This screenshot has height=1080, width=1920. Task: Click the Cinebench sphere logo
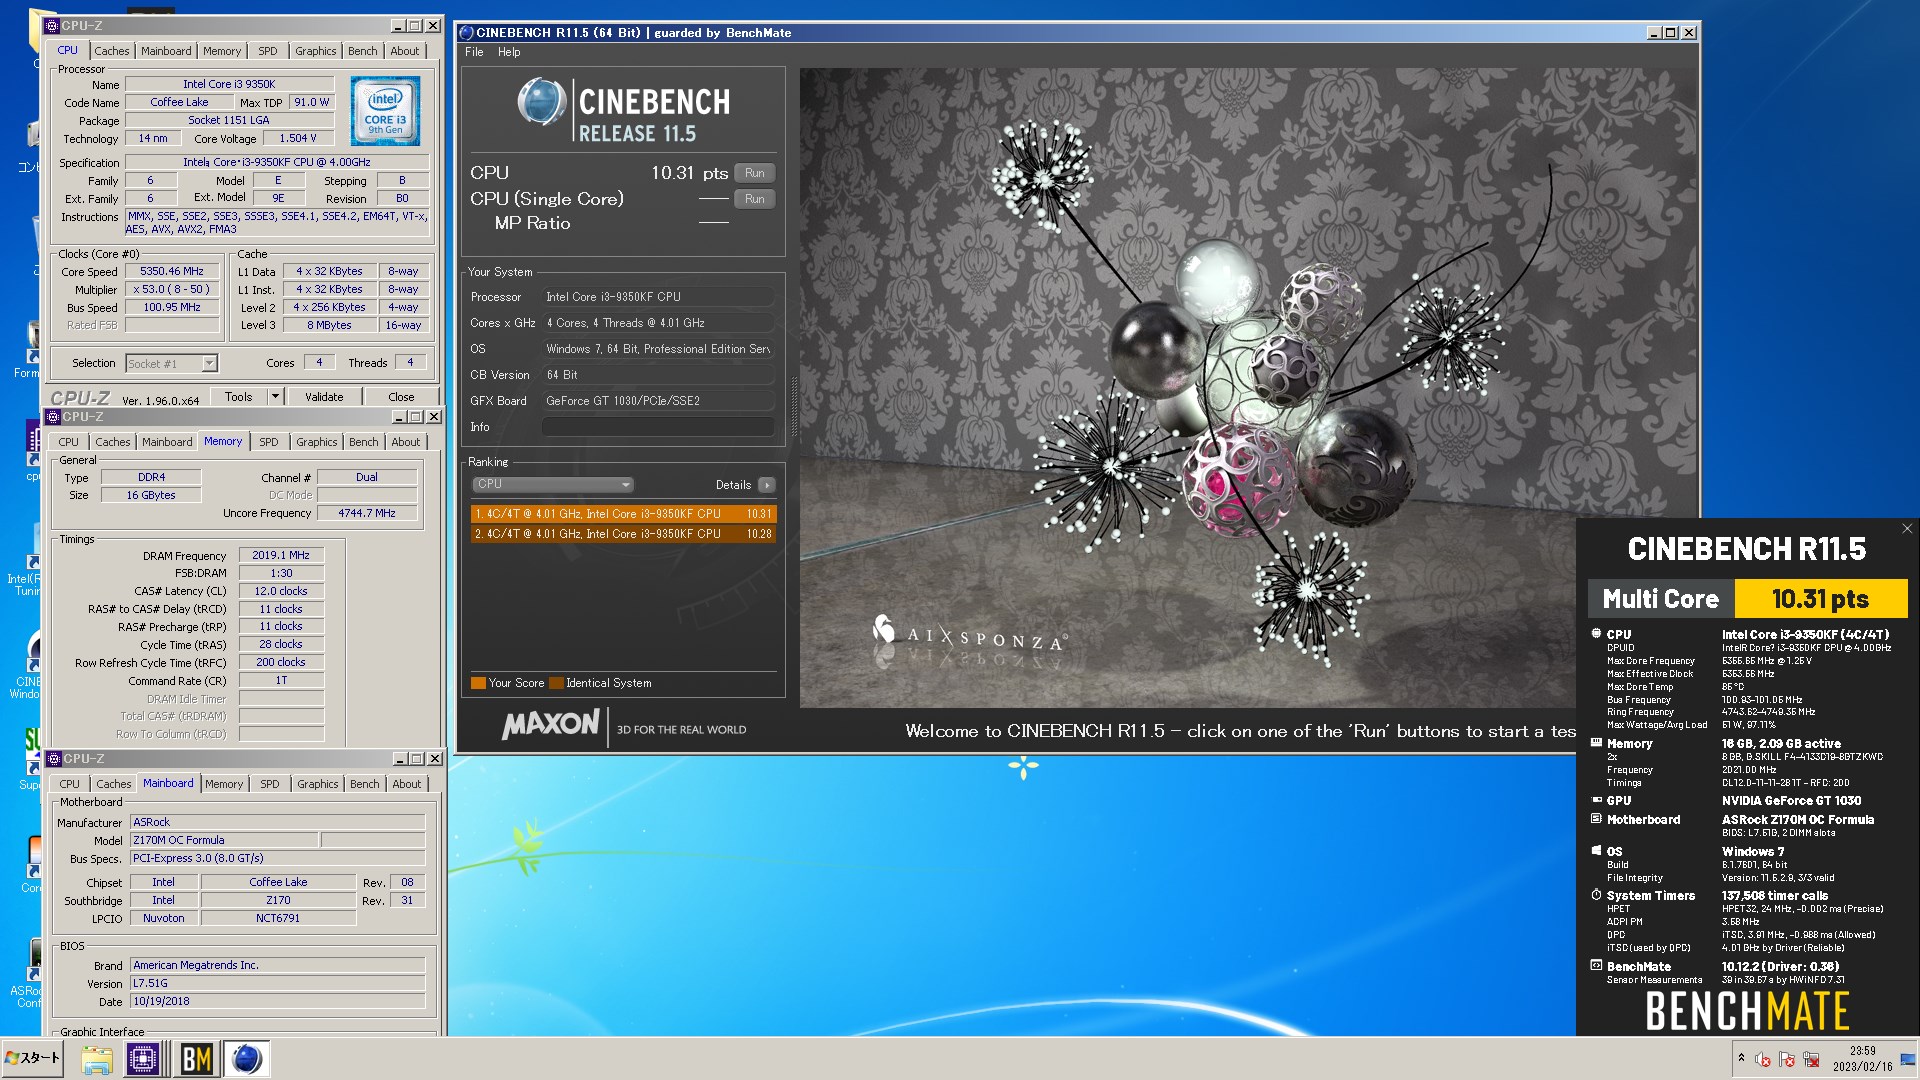(541, 102)
